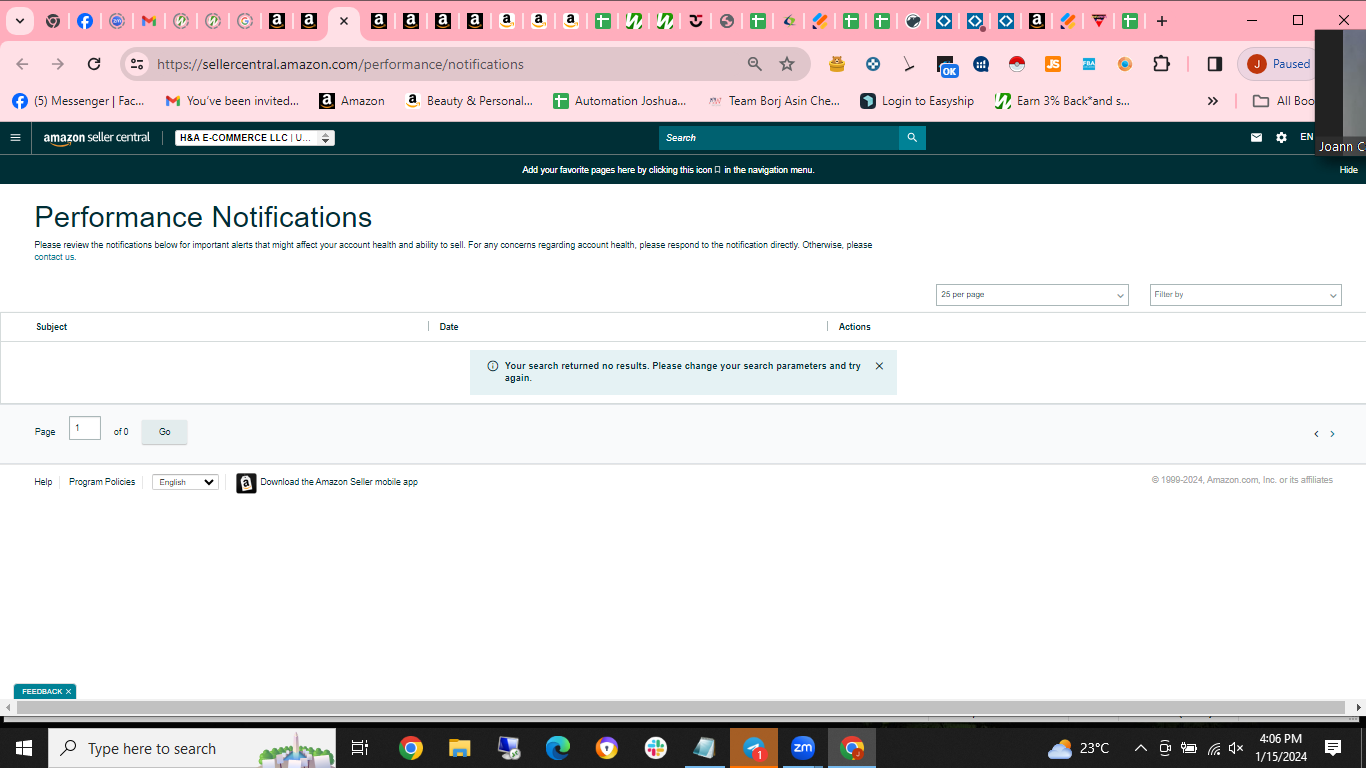
Task: Open the Paused profile button
Action: tap(1278, 64)
